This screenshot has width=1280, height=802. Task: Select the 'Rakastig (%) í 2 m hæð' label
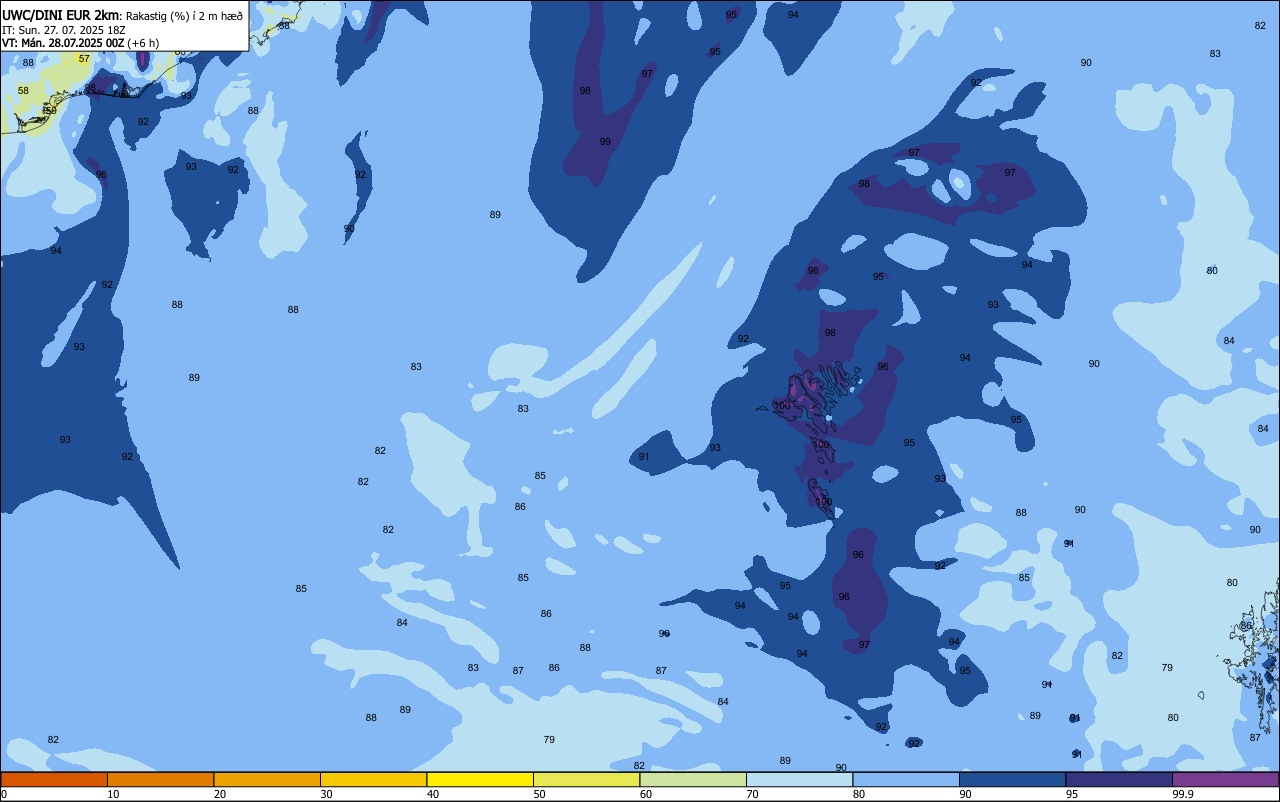183,16
